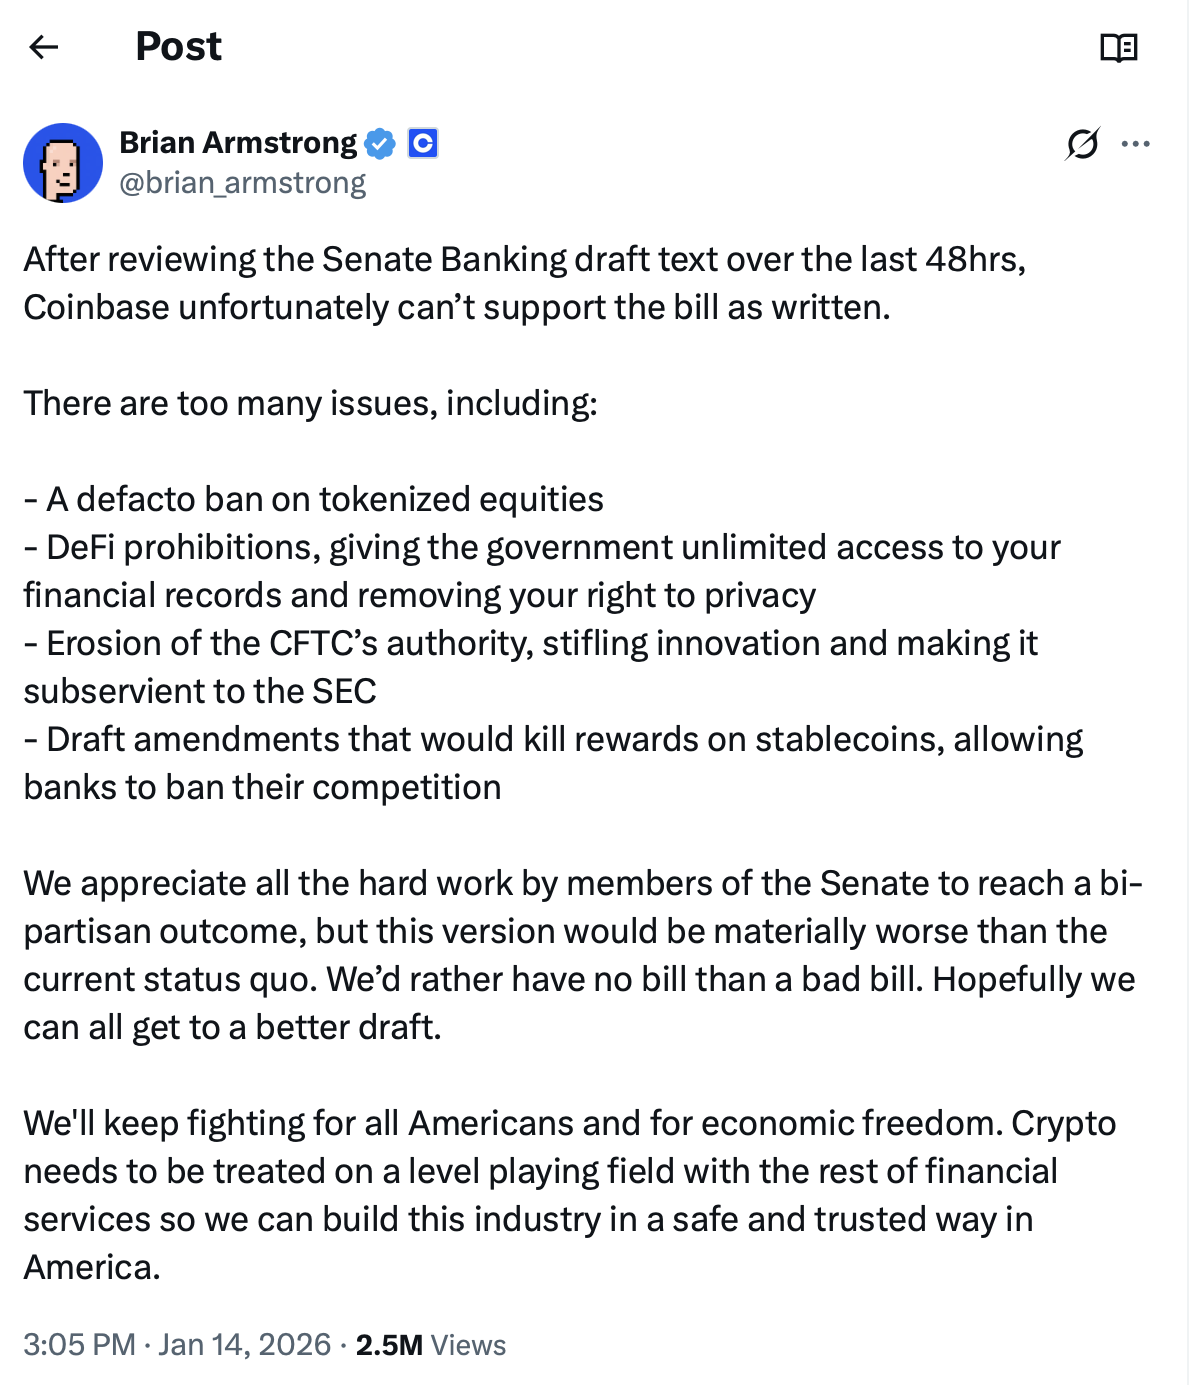This screenshot has width=1189, height=1385.
Task: Click the "We appreciate all the hard work" paragraph
Action: (580, 955)
